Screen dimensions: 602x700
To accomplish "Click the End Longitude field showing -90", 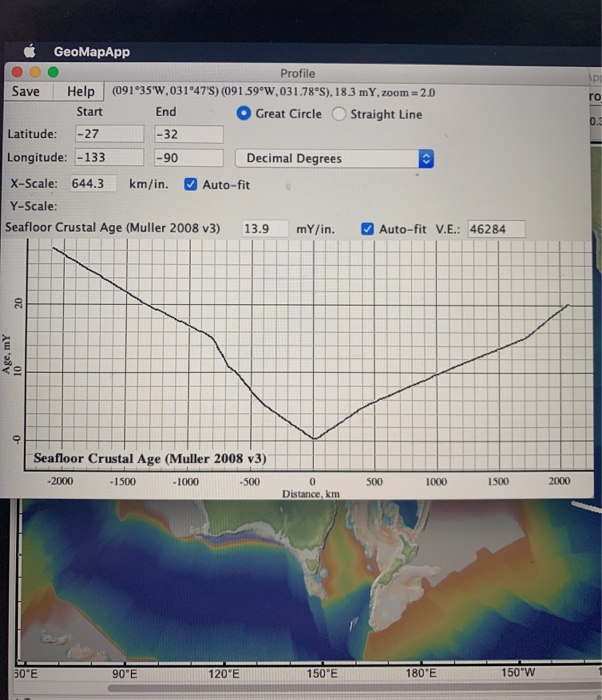I will (189, 158).
